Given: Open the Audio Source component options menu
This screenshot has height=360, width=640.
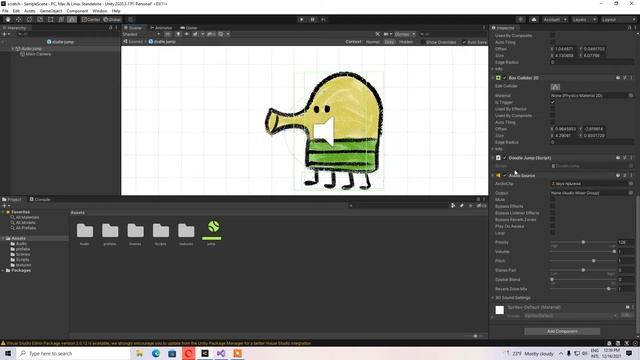Looking at the screenshot, I should [x=631, y=176].
